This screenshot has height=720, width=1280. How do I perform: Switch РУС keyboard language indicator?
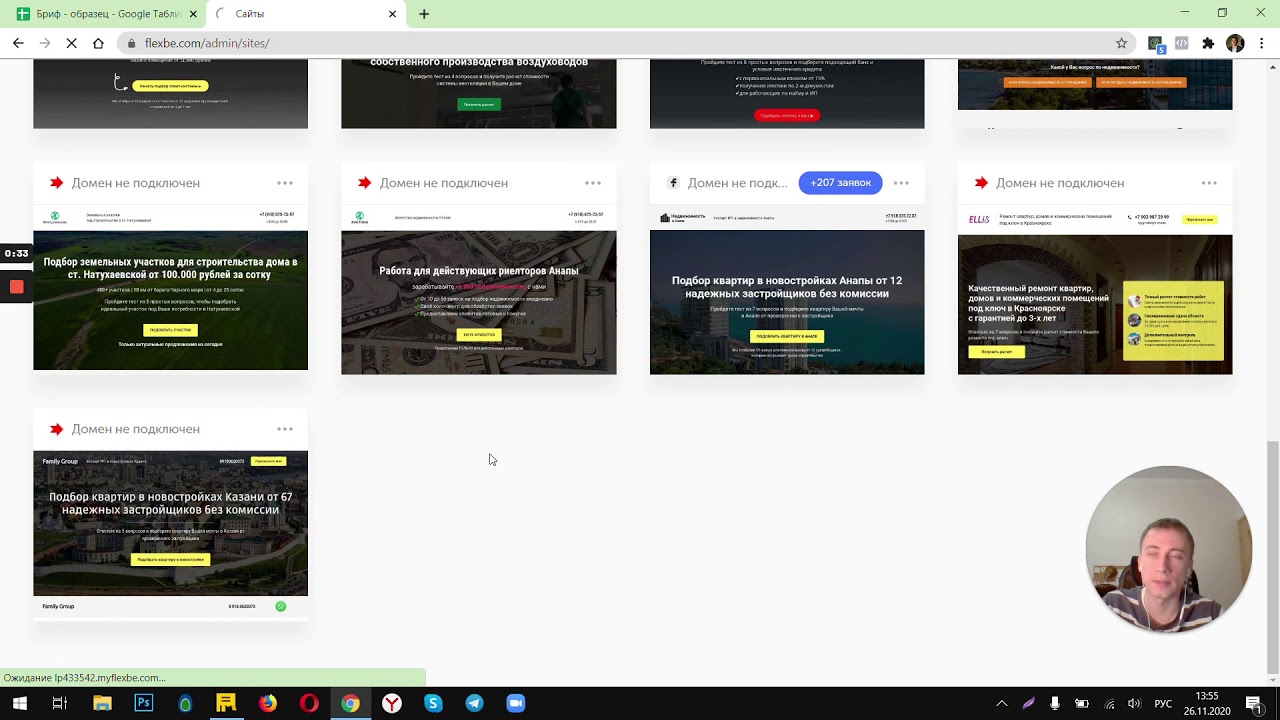click(1163, 703)
